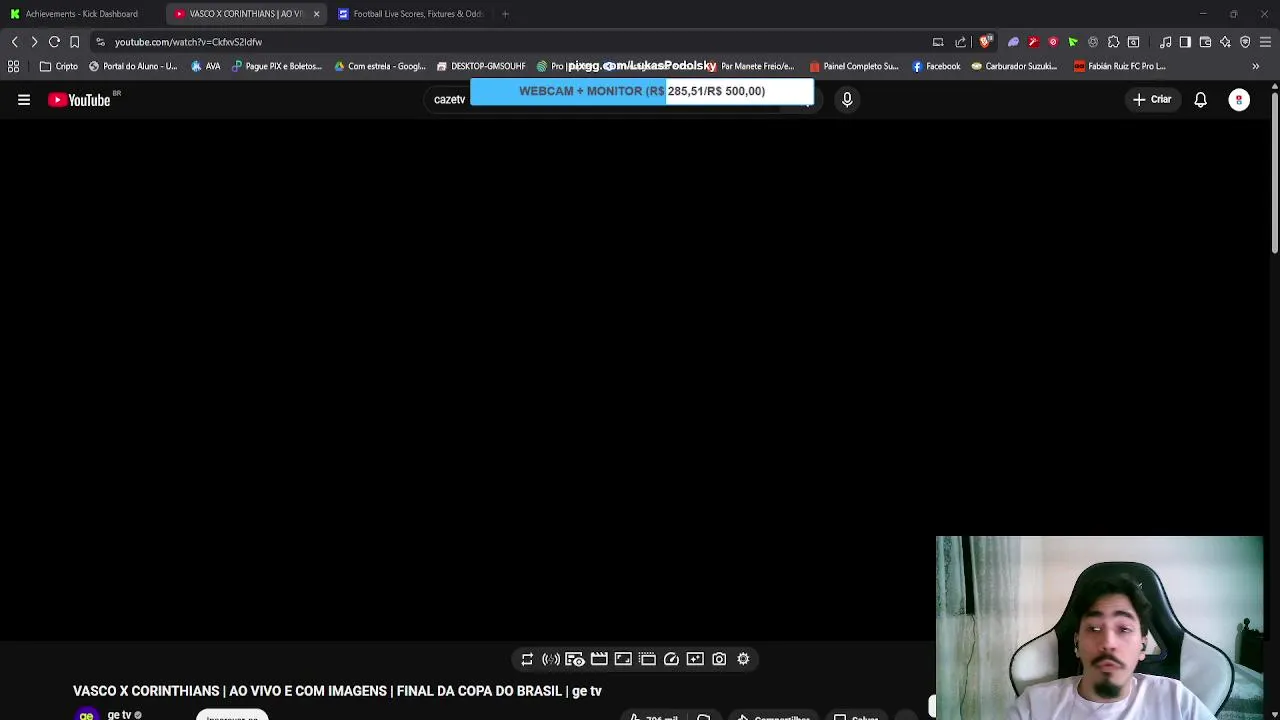Expand the hidden bookmarks overflow chevron

1255,66
